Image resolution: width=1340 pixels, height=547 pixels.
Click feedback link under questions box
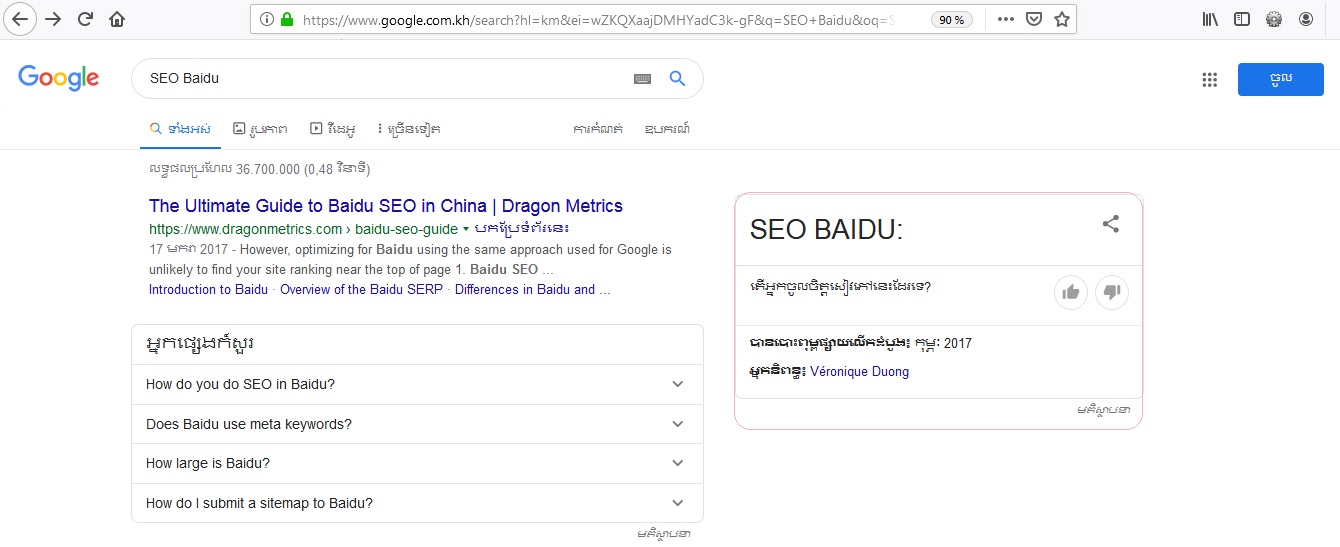(x=663, y=534)
